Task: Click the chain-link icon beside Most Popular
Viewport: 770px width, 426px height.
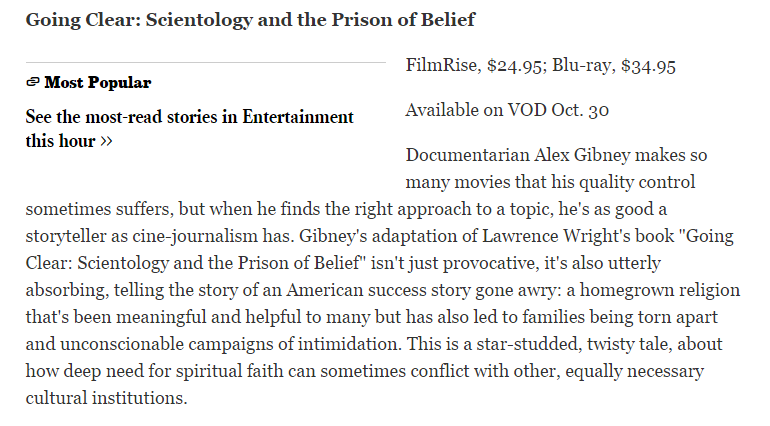Action: (32, 82)
